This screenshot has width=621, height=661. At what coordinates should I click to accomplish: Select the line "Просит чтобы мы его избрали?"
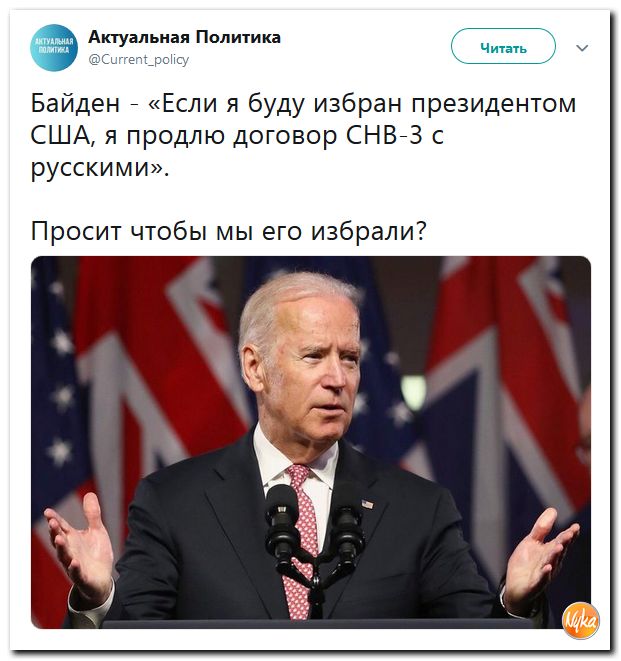click(x=229, y=231)
